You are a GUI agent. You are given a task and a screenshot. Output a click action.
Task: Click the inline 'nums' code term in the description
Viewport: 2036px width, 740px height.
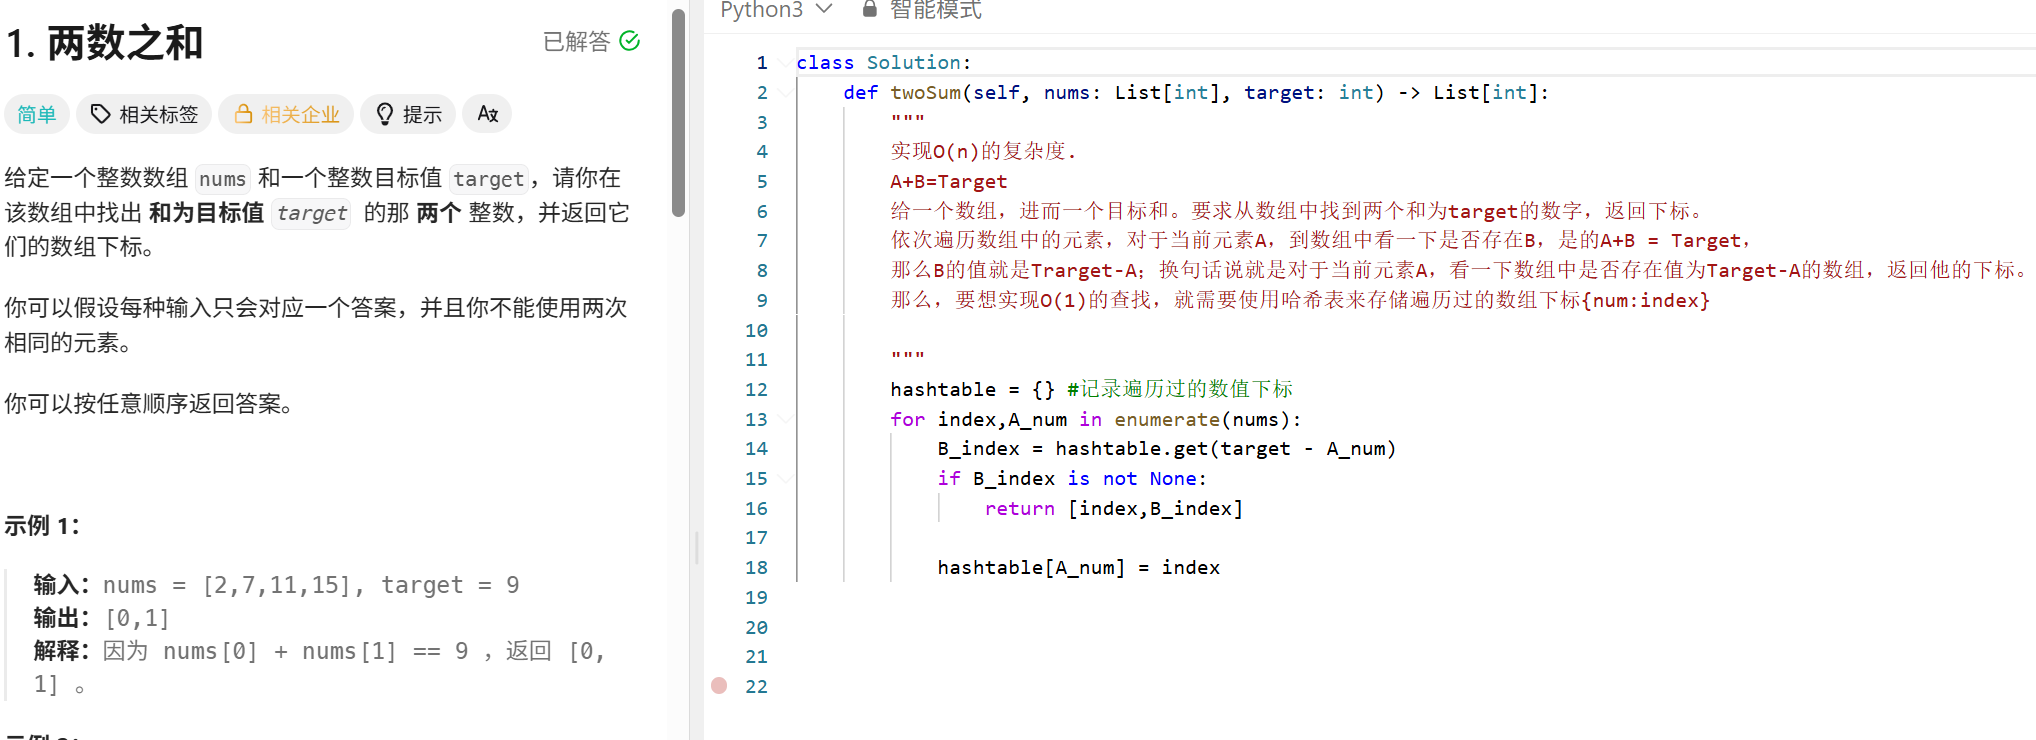pyautogui.click(x=222, y=179)
